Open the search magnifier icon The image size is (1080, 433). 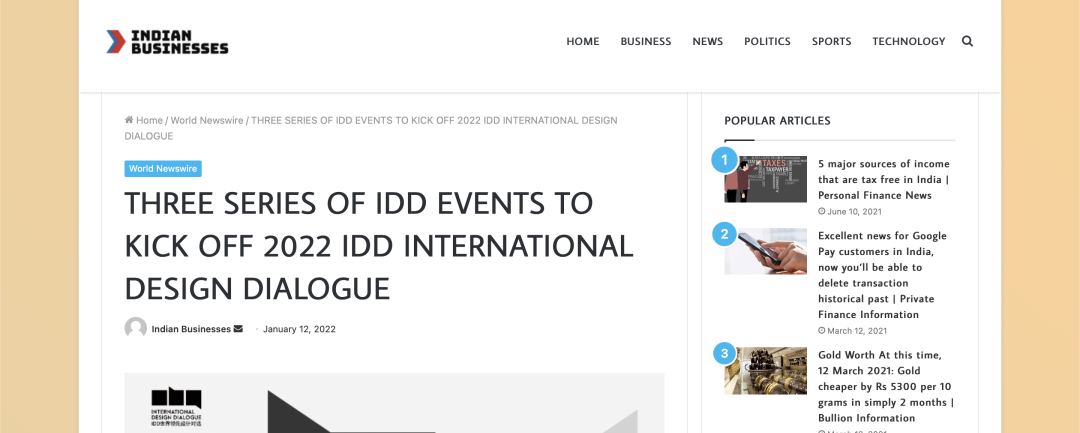(967, 41)
